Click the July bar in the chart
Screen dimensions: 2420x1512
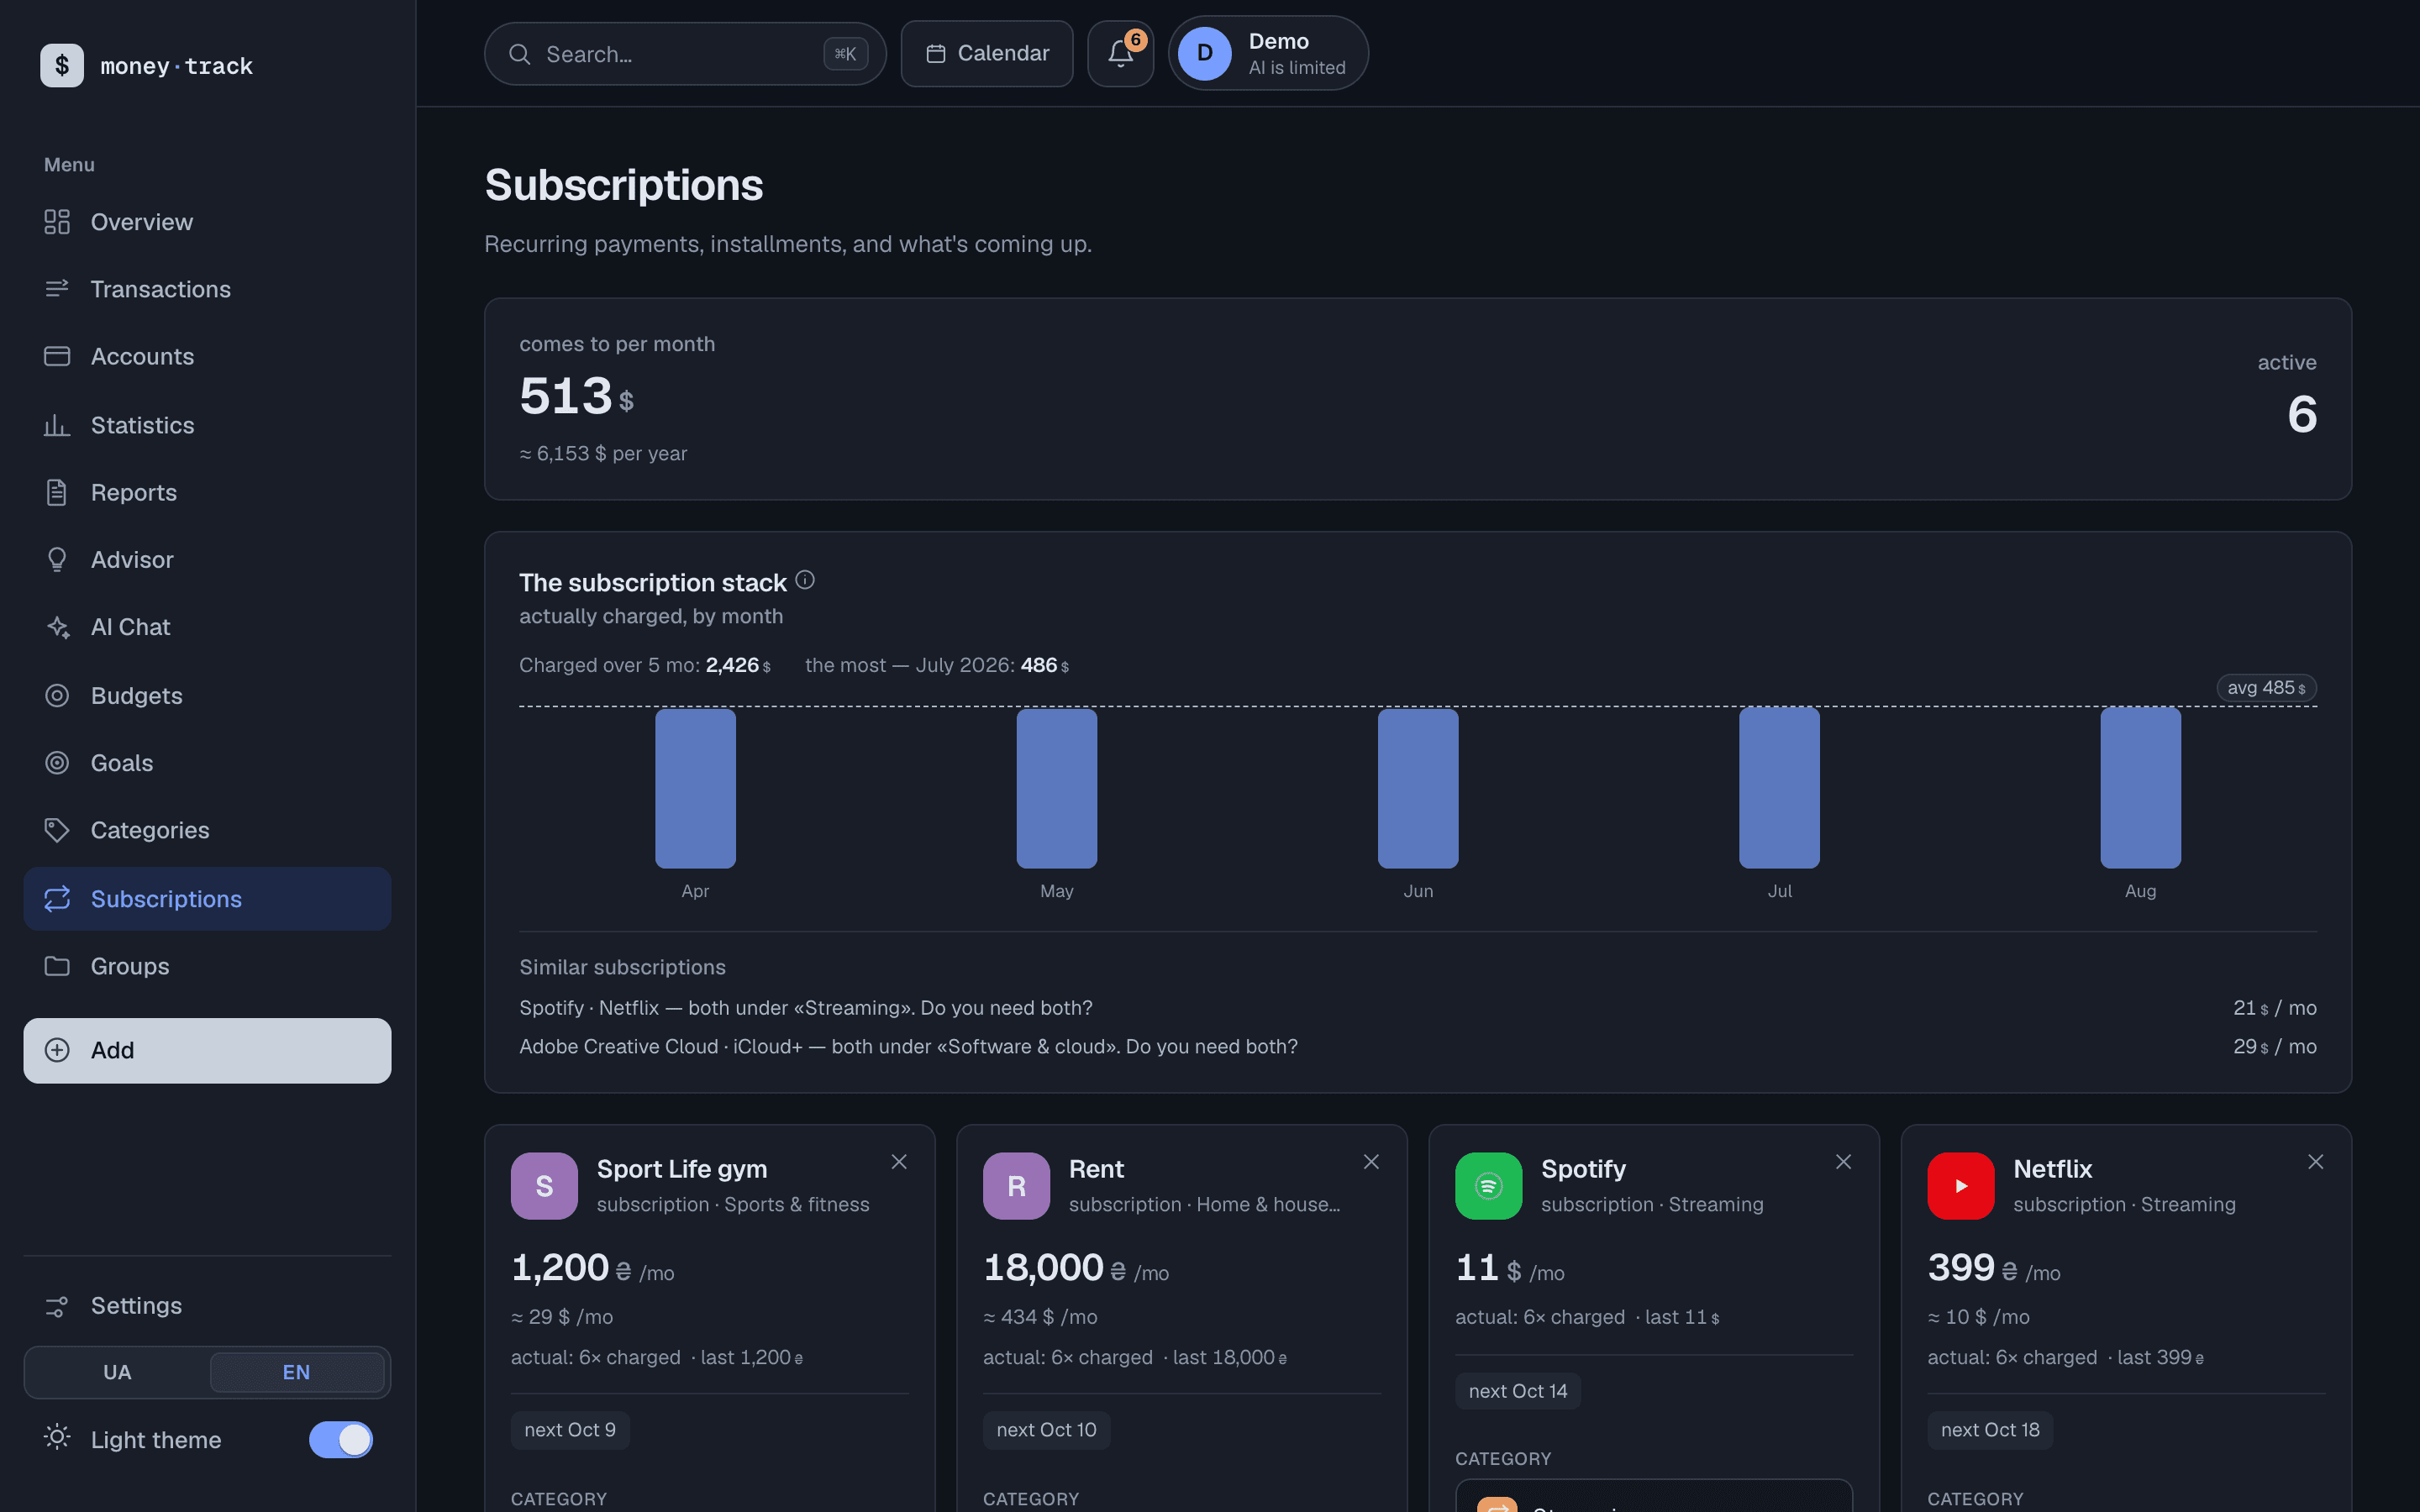[1779, 787]
